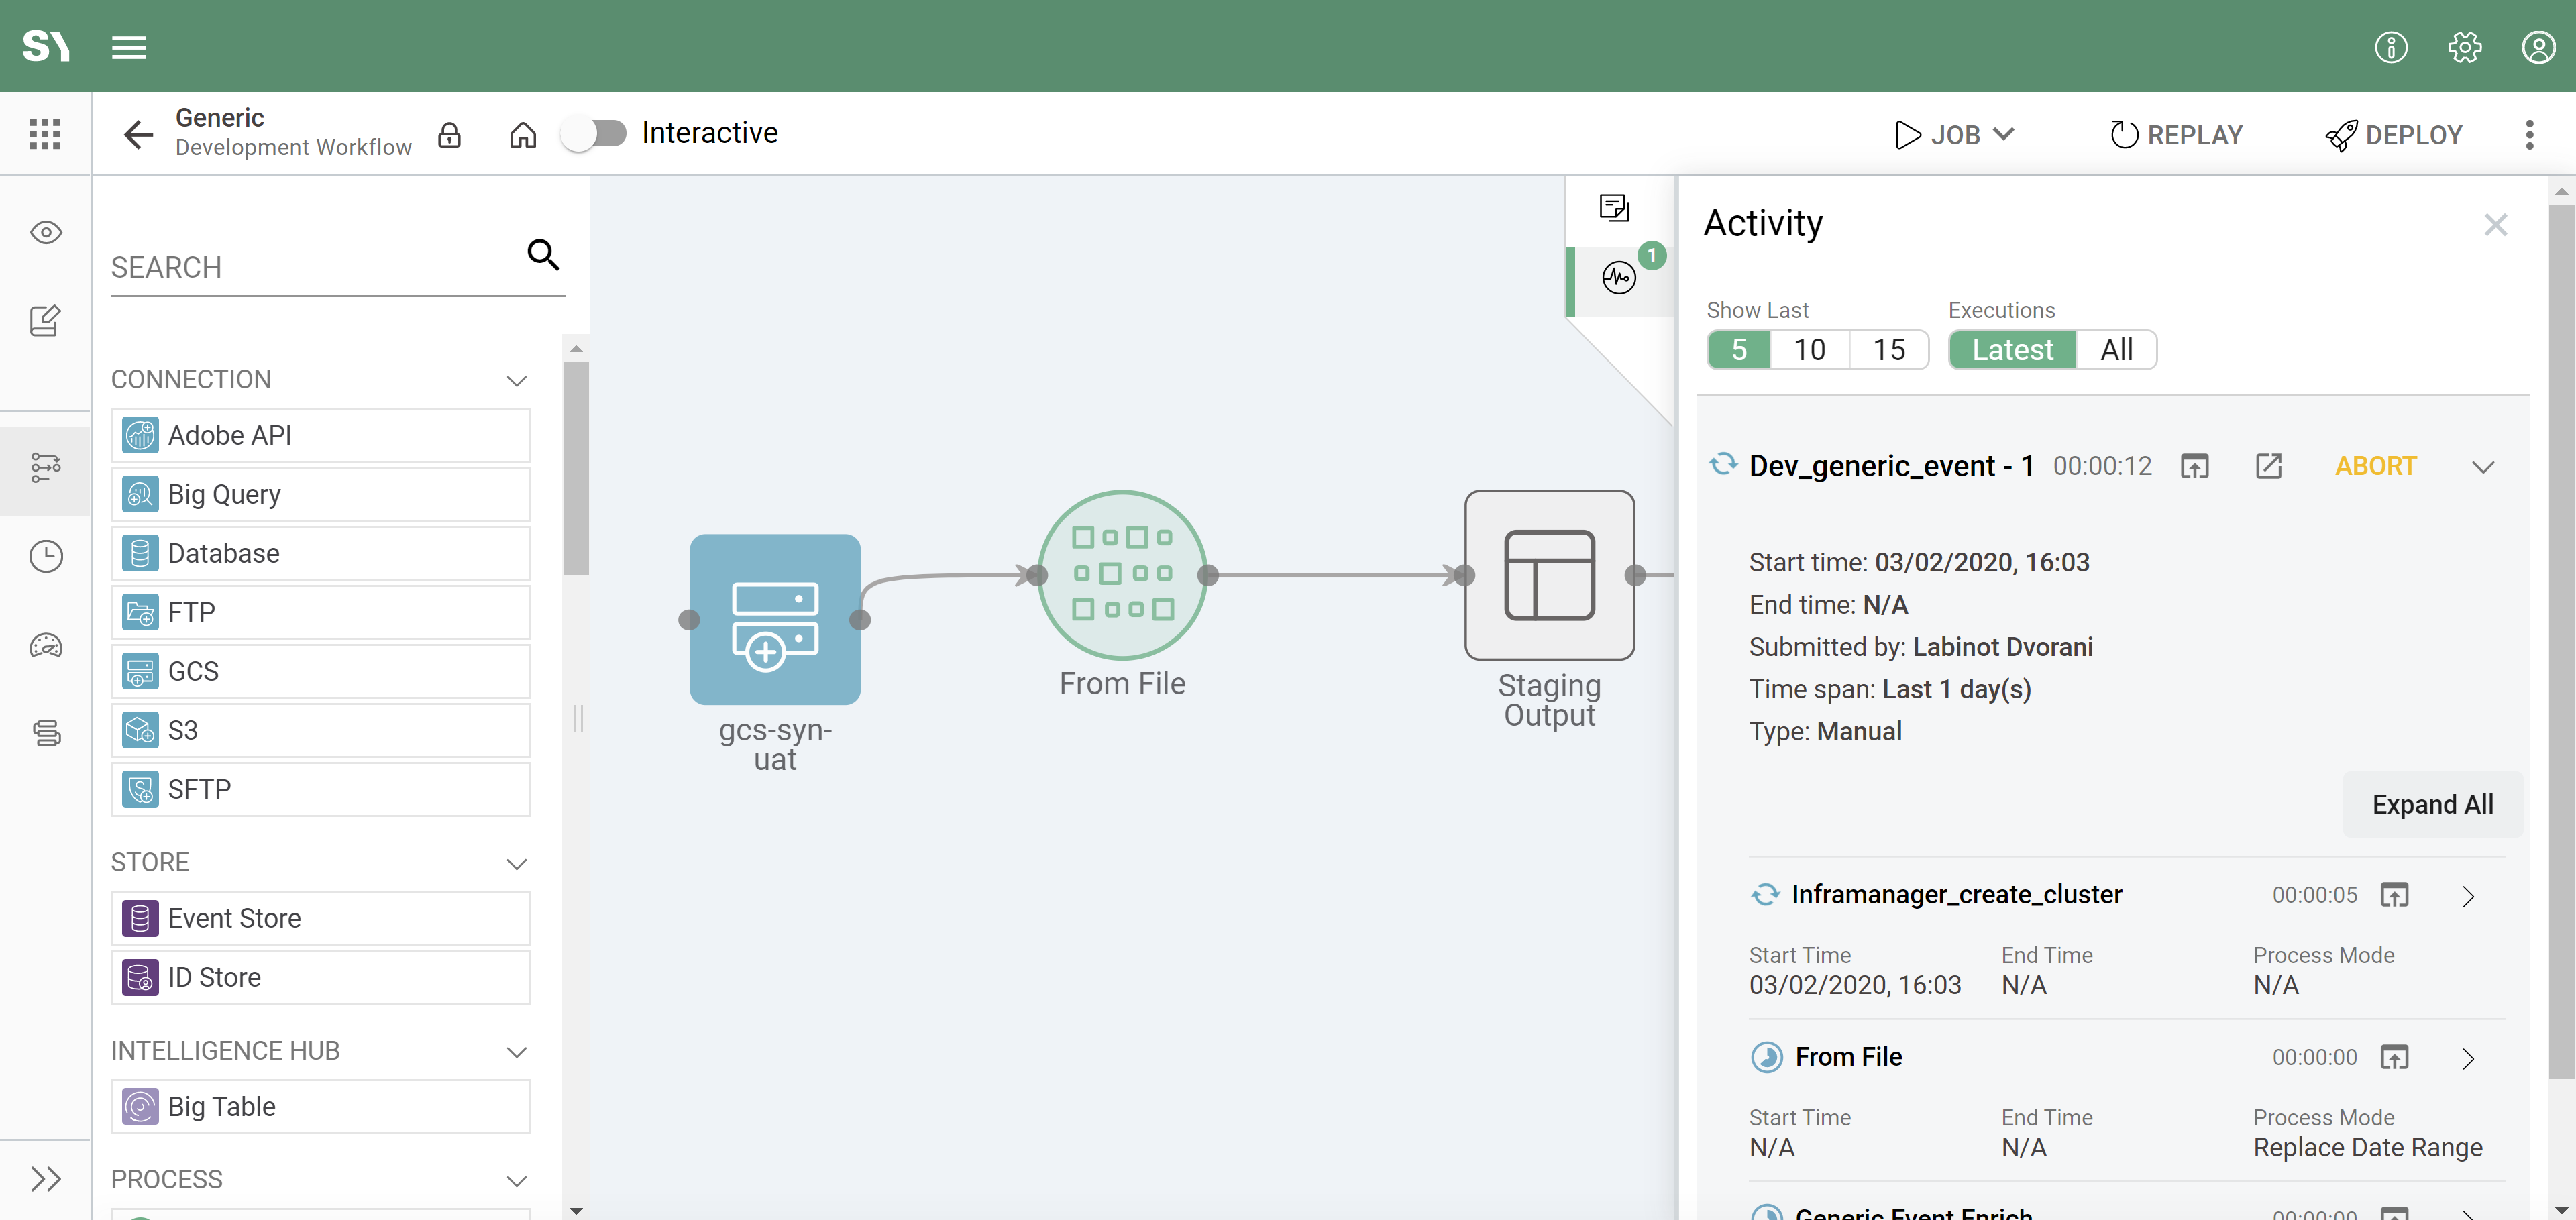Image resolution: width=2576 pixels, height=1220 pixels.
Task: Open the apps grid icon
Action: tap(45, 134)
